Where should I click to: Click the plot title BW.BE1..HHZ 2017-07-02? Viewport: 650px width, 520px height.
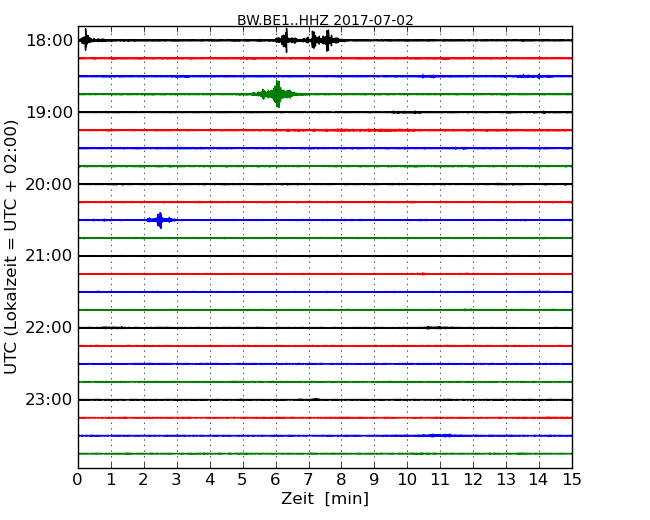[x=325, y=20]
